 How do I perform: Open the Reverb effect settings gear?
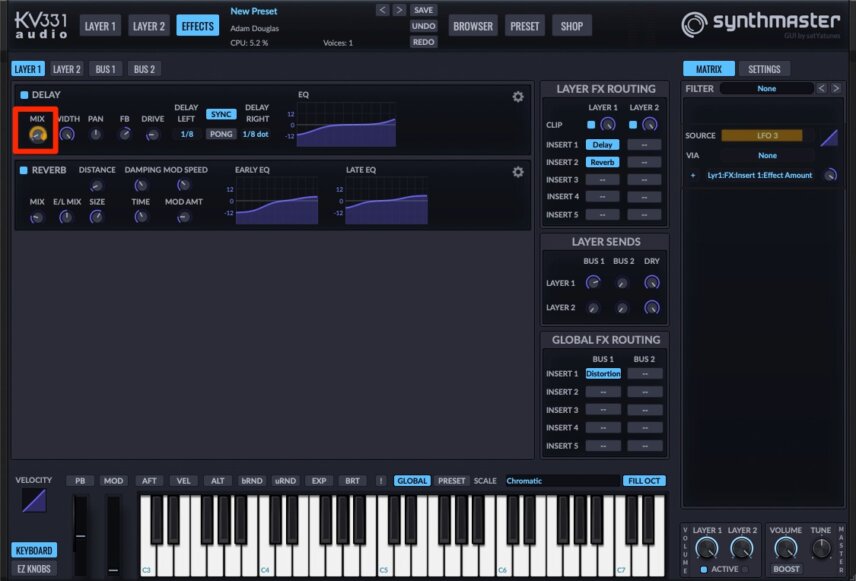click(518, 172)
